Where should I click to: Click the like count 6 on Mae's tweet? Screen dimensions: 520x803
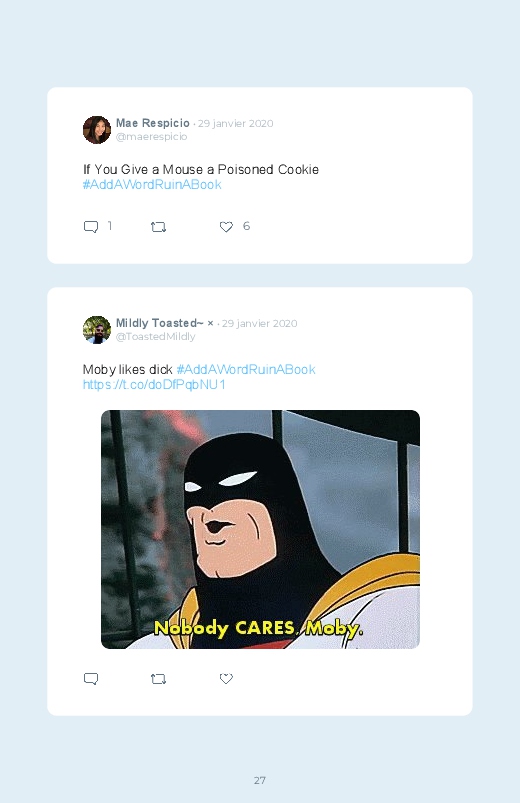(x=246, y=226)
